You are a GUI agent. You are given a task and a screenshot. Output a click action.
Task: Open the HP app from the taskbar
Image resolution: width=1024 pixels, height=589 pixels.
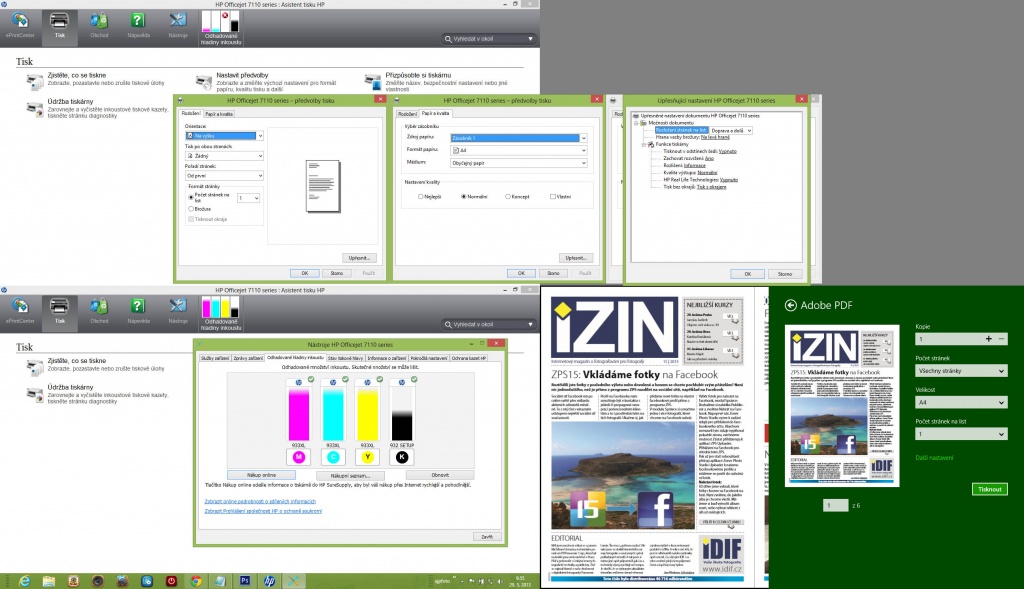coord(269,581)
